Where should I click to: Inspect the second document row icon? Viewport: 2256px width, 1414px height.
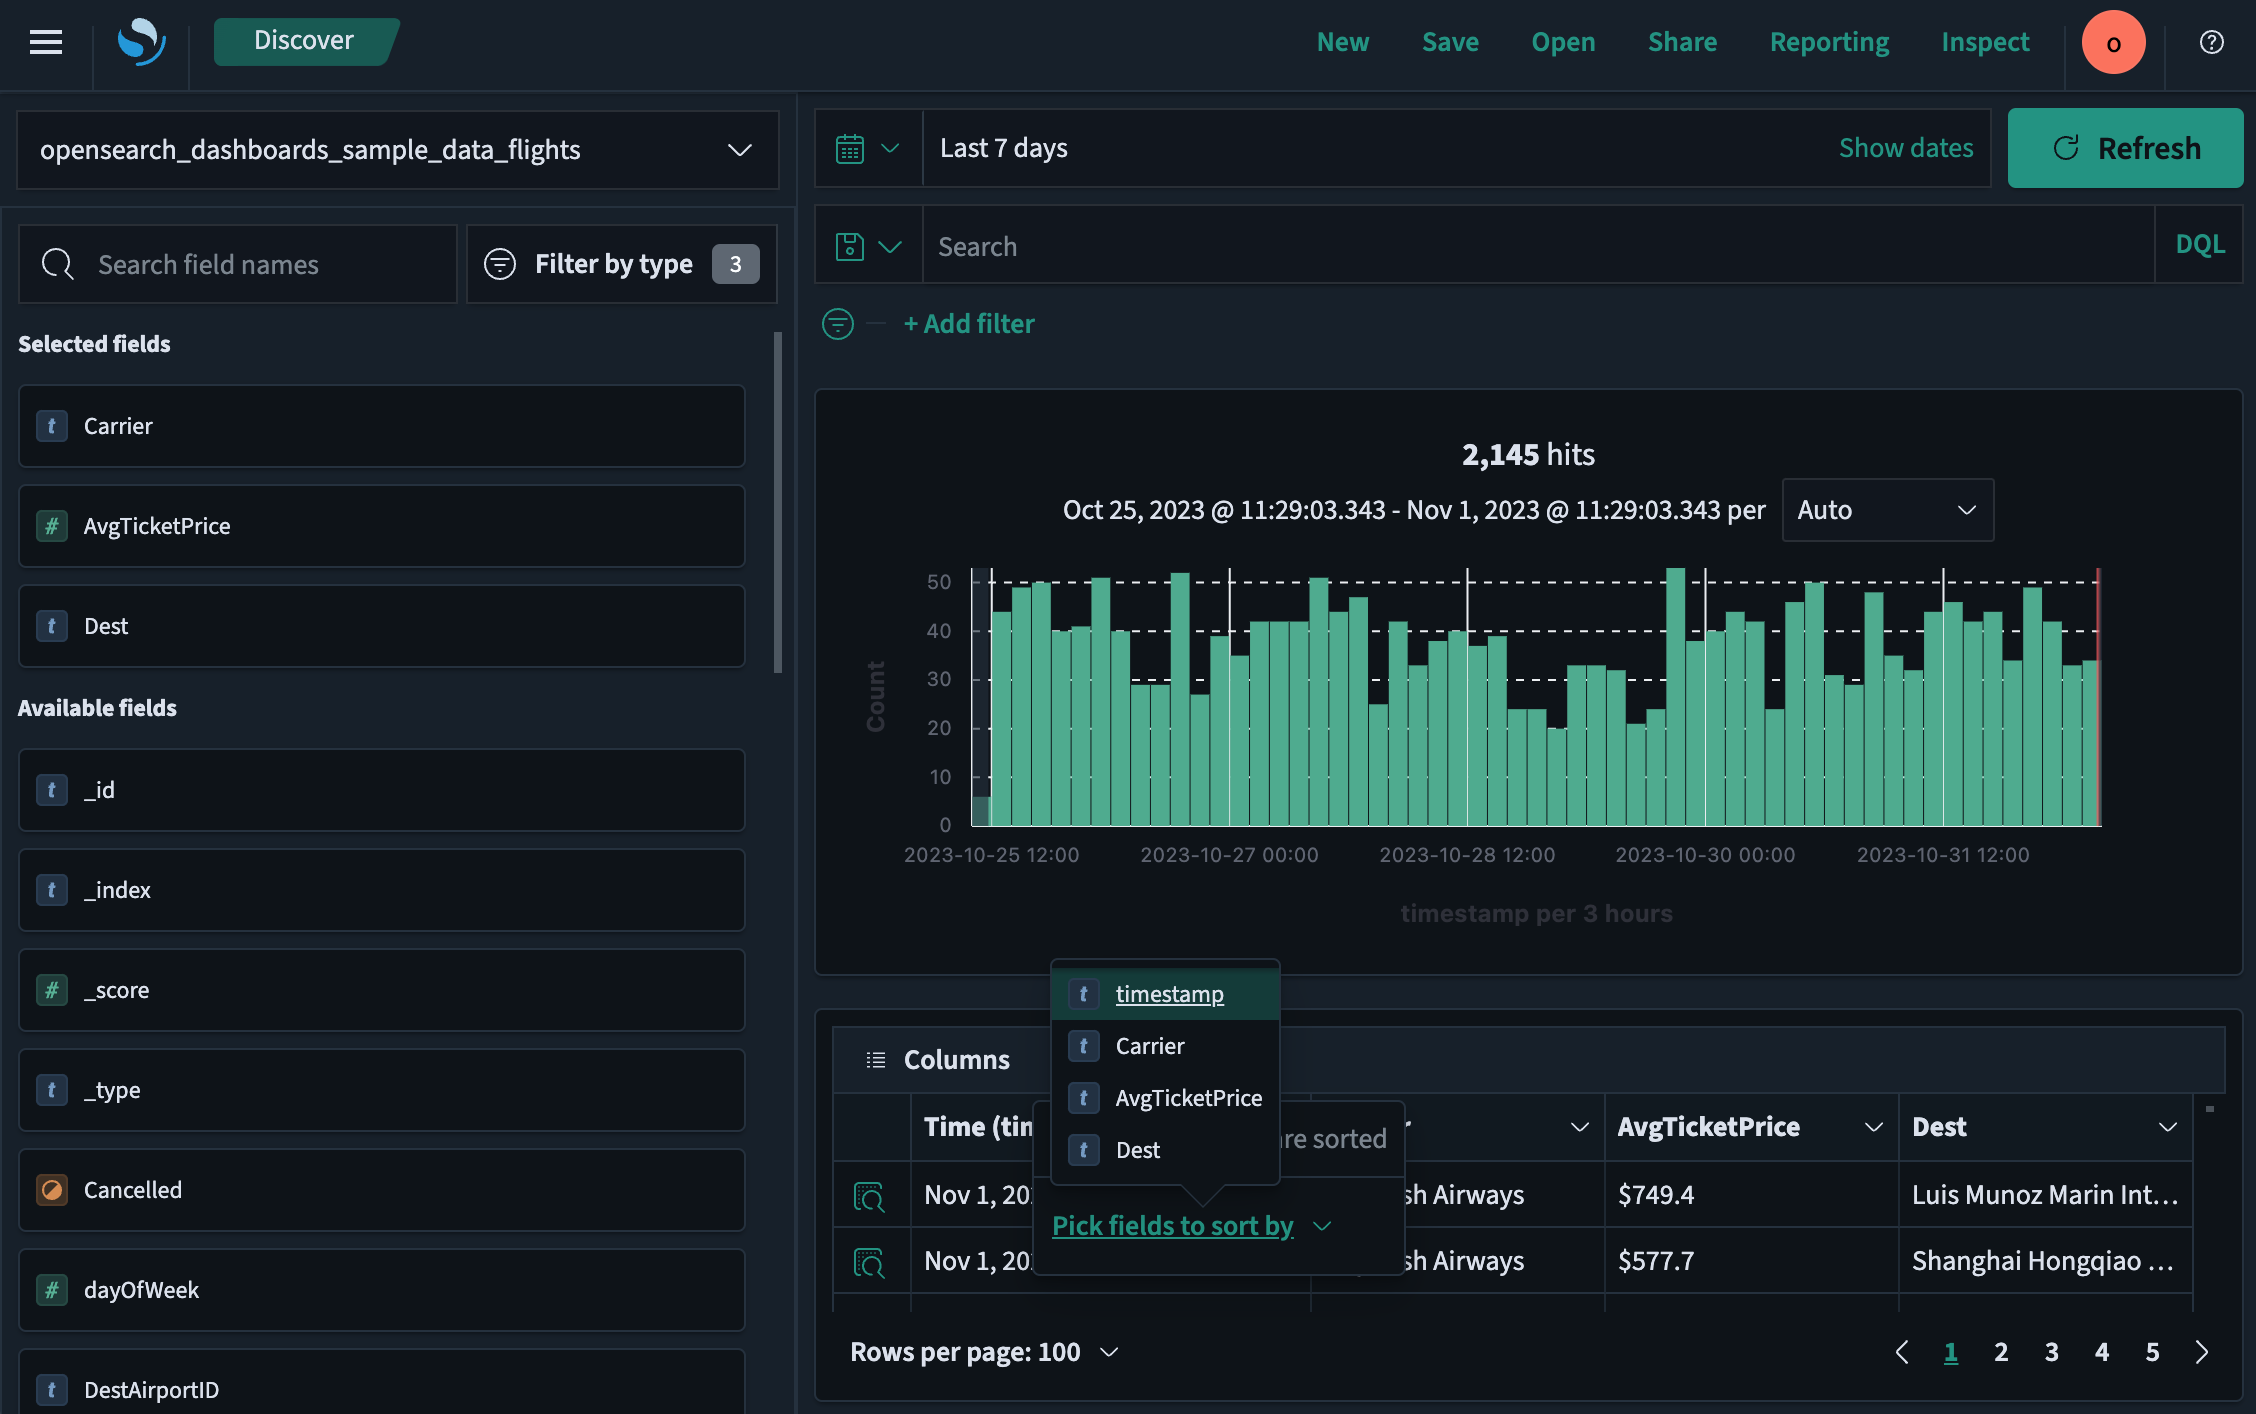click(869, 1262)
